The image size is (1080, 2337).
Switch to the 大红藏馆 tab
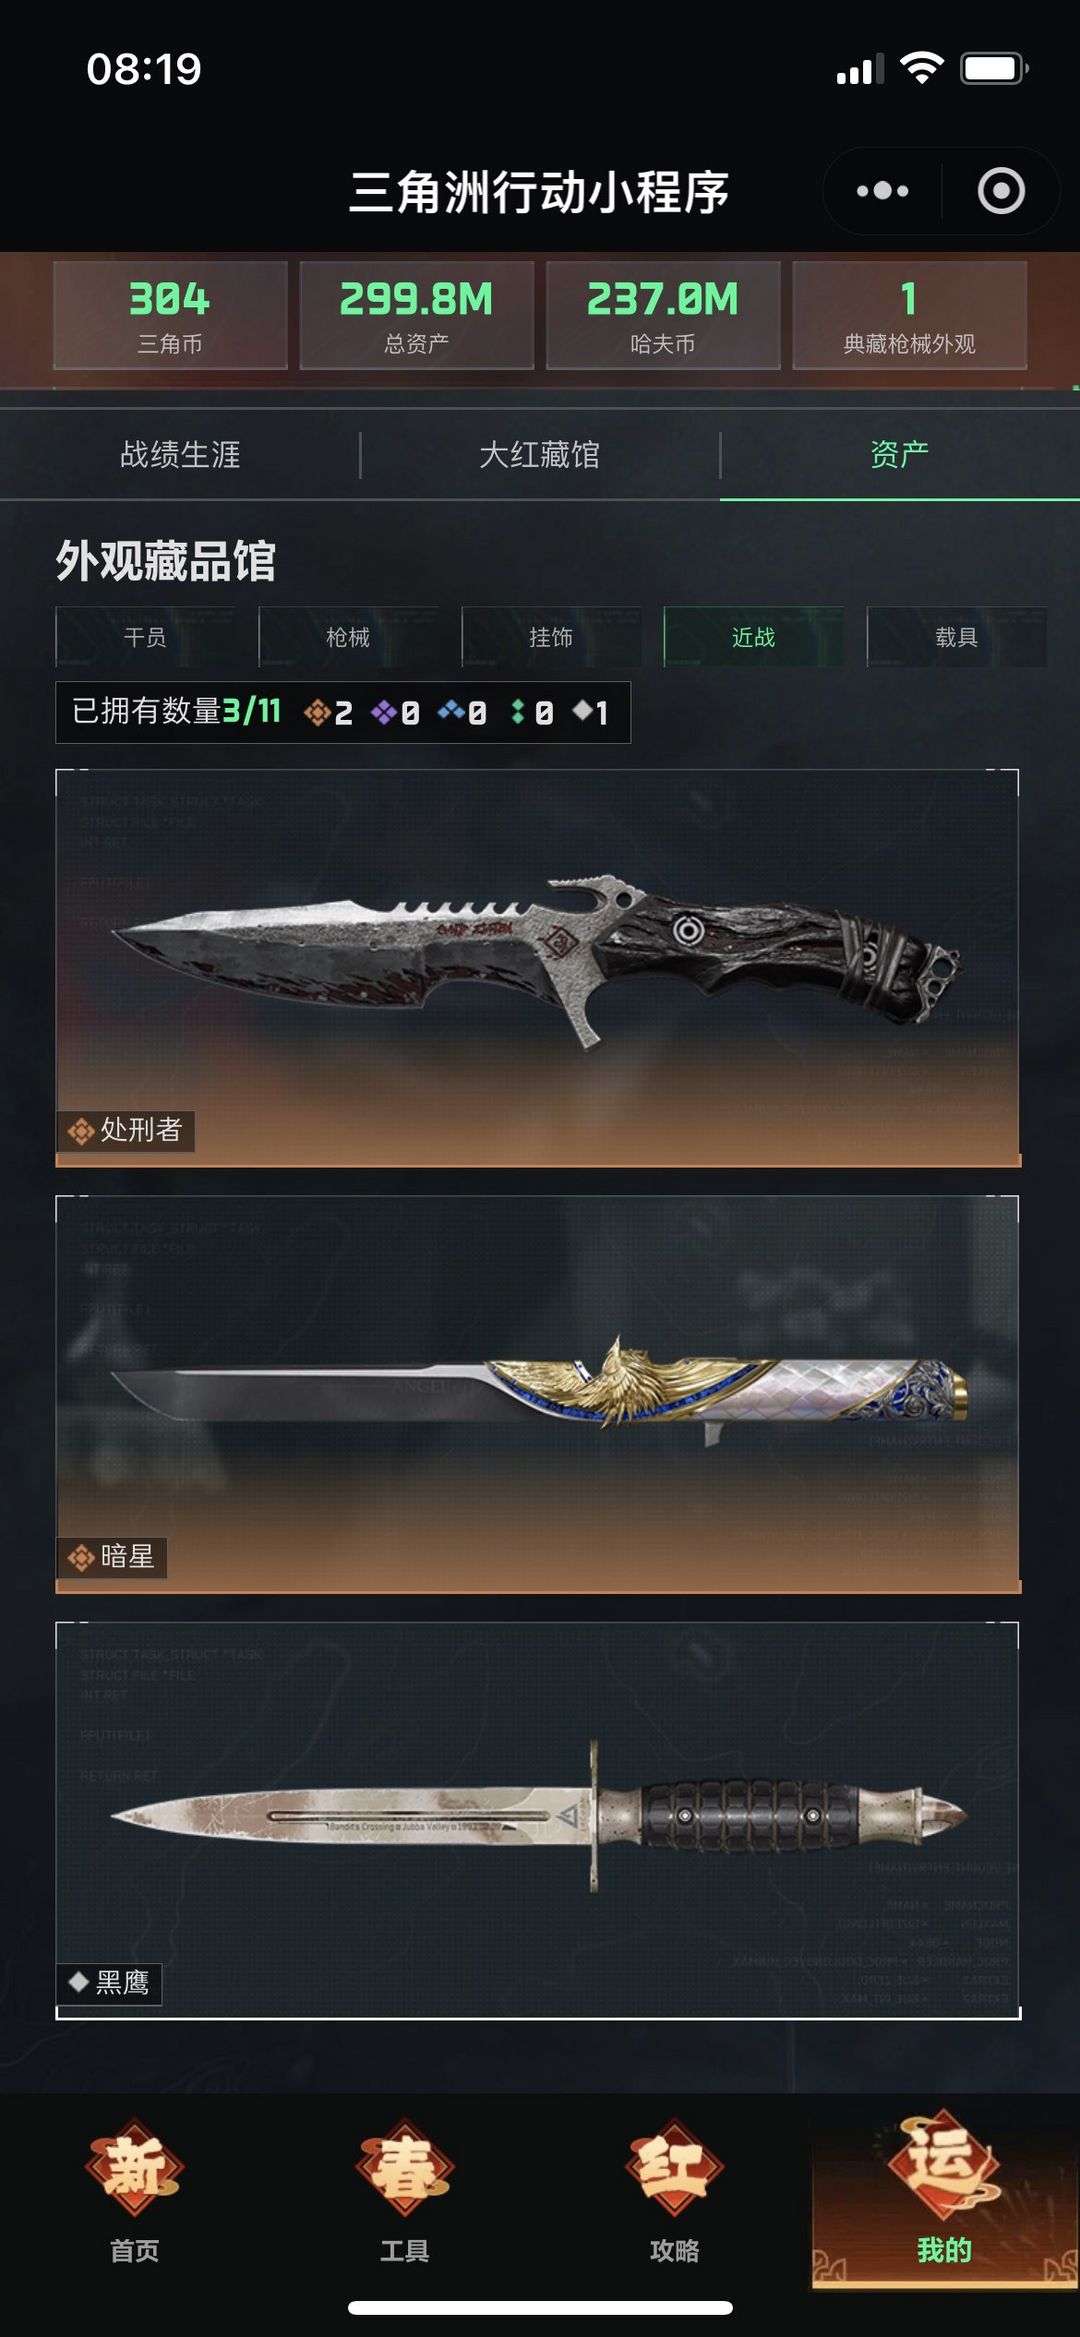point(540,455)
